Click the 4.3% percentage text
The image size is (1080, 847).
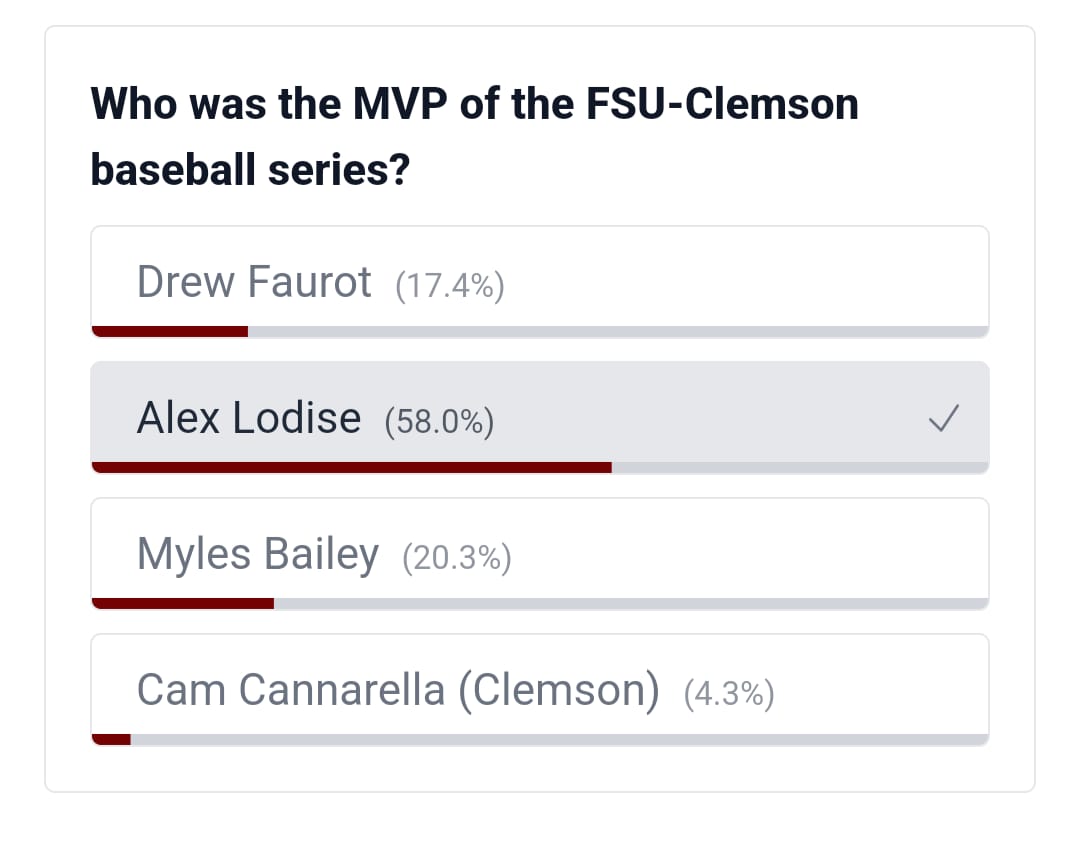(x=729, y=693)
